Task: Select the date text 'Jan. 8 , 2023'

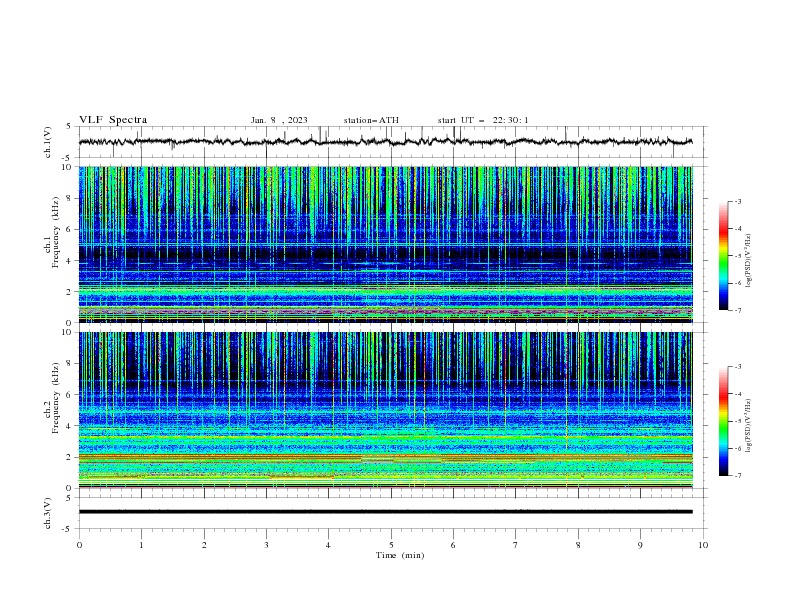Action: click(x=279, y=120)
